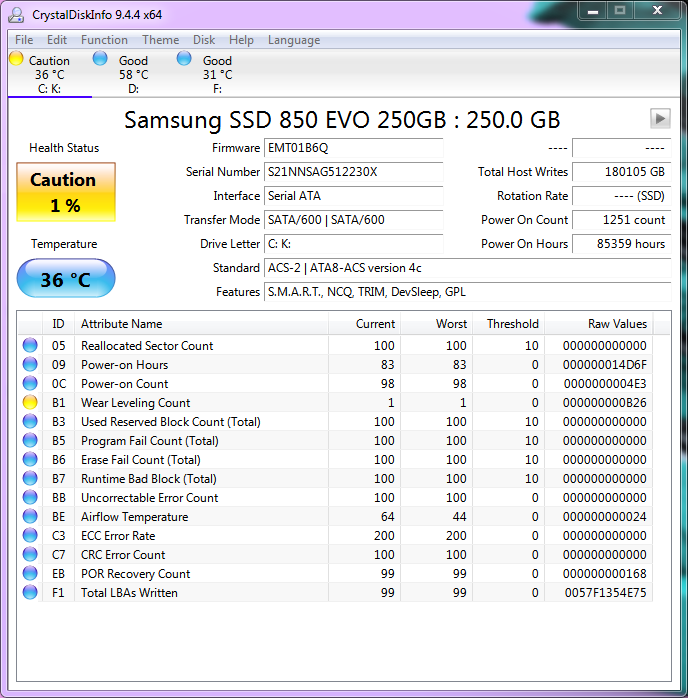The width and height of the screenshot is (688, 698).
Task: Click the CrystalDiskInfo title bar app icon
Action: pos(16,15)
